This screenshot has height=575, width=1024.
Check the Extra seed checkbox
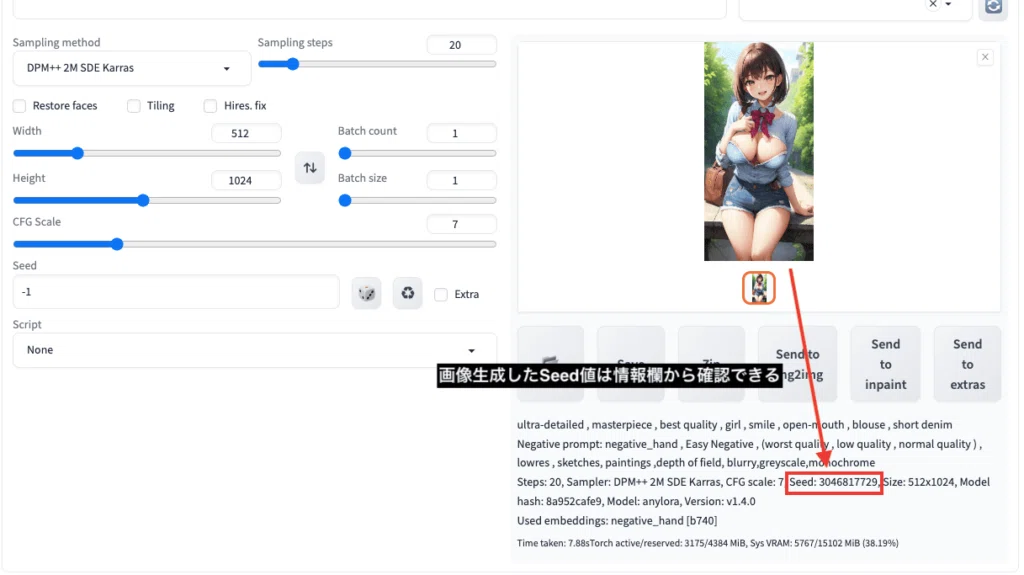[441, 295]
